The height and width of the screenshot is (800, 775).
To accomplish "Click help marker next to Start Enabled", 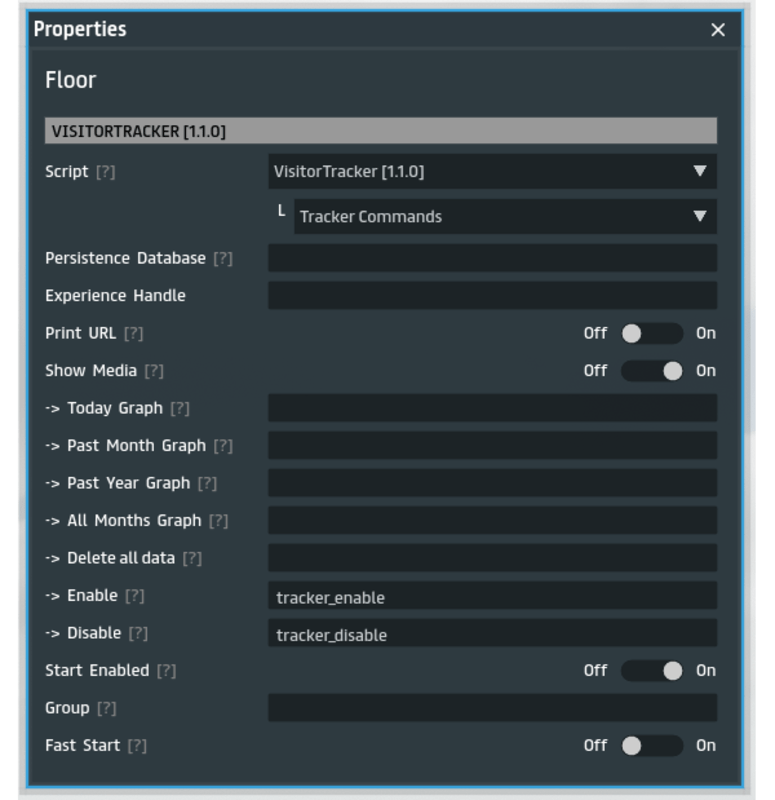I will coord(166,671).
